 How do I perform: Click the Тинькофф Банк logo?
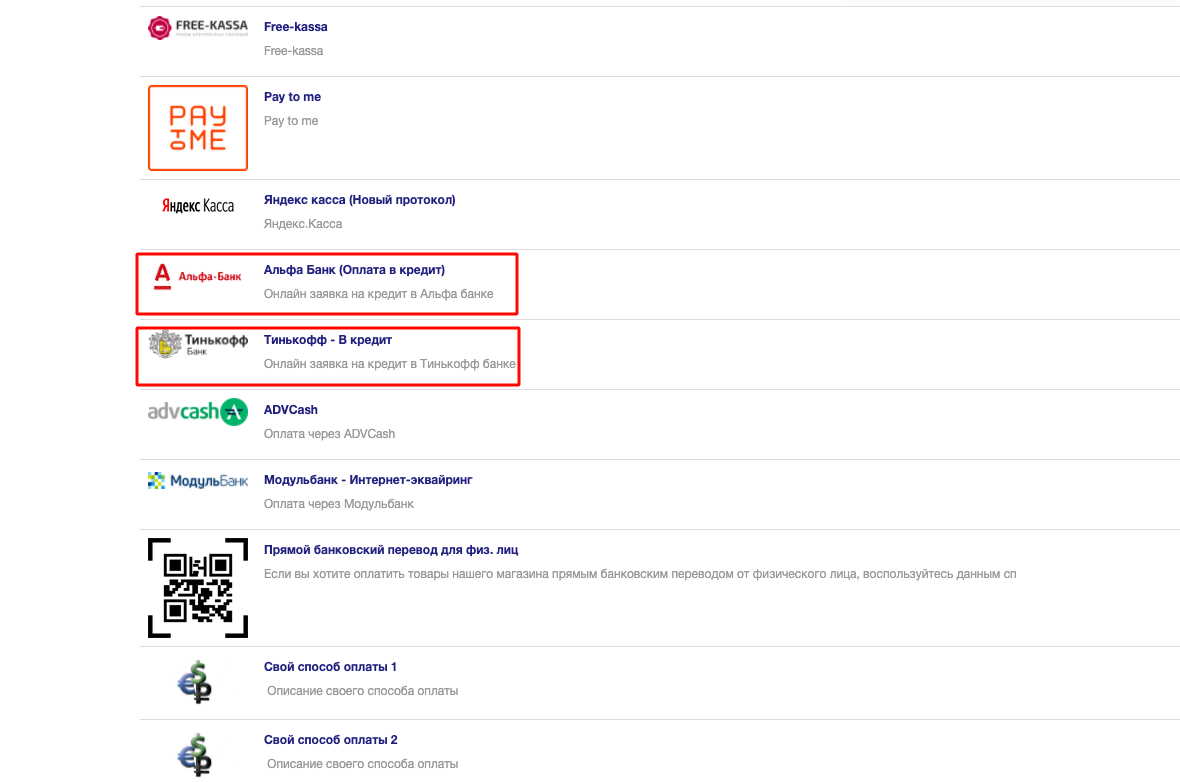click(197, 345)
